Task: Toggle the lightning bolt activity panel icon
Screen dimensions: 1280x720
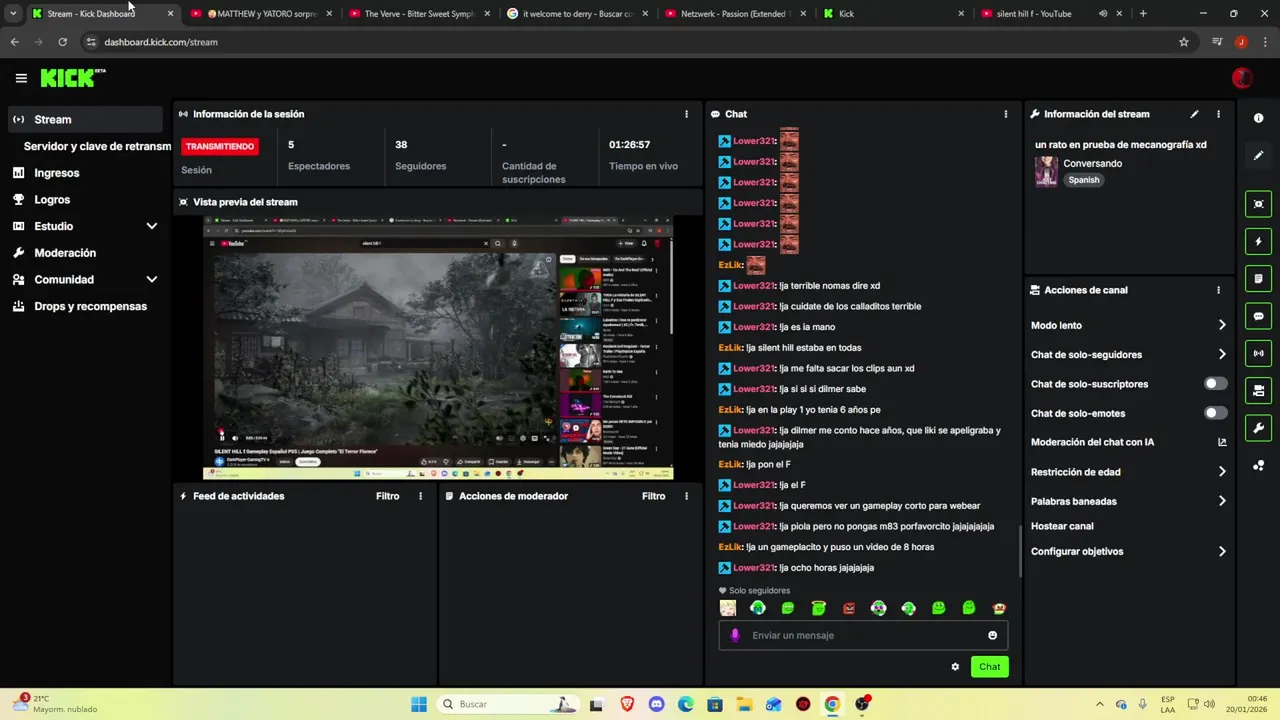Action: coord(1258,241)
